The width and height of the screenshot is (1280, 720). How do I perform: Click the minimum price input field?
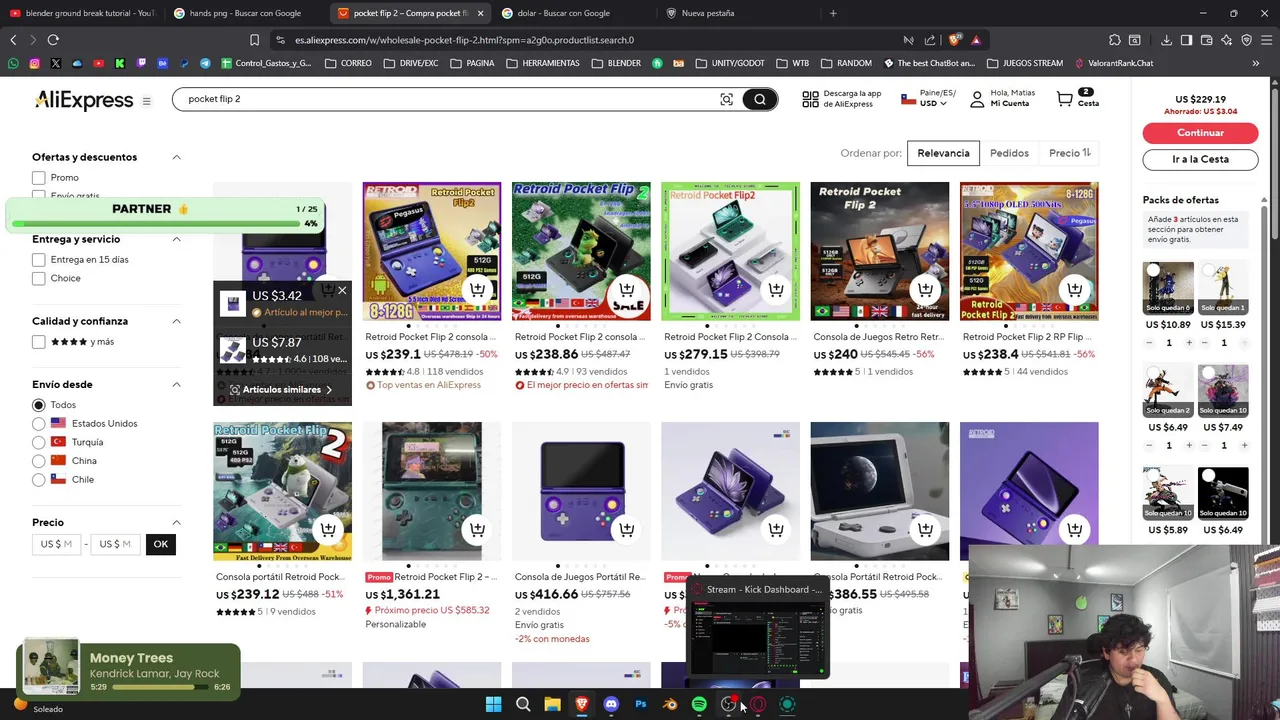(x=56, y=544)
